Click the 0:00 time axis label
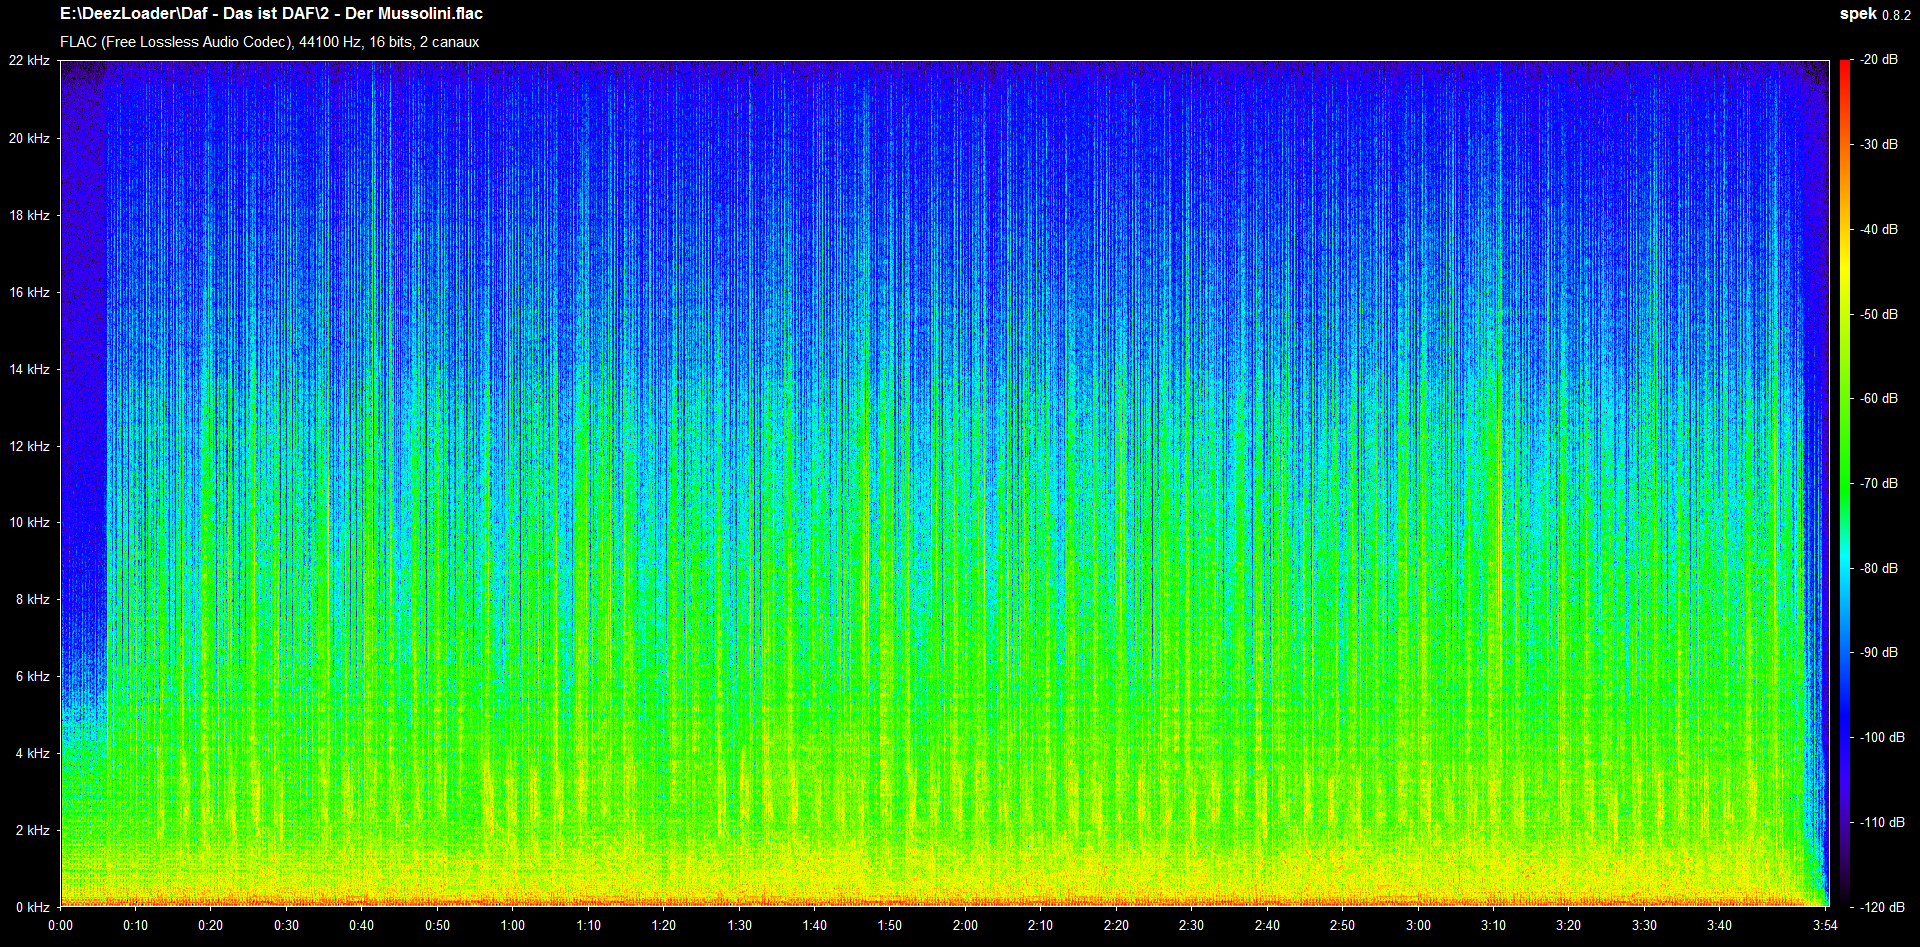Image resolution: width=1920 pixels, height=947 pixels. [60, 925]
